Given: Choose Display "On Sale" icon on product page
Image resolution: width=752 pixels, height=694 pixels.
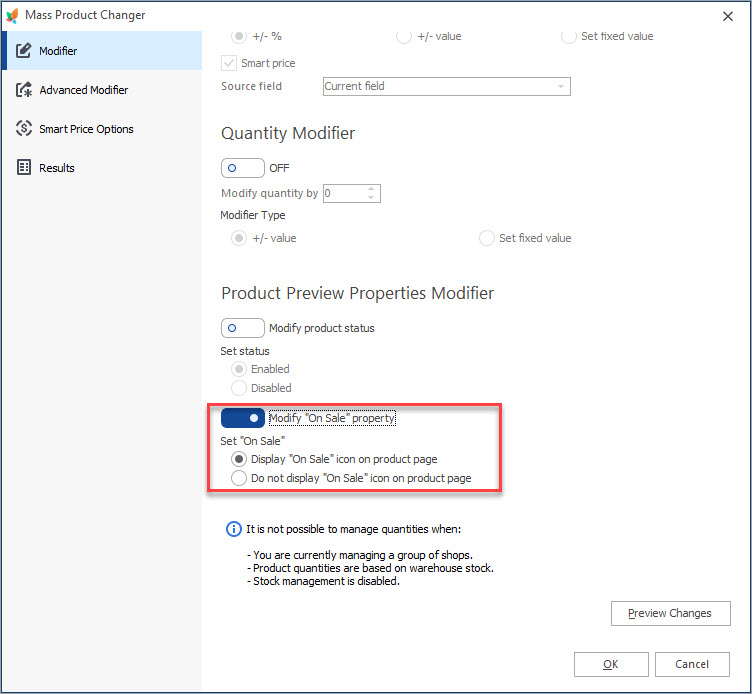Looking at the screenshot, I should [x=239, y=460].
